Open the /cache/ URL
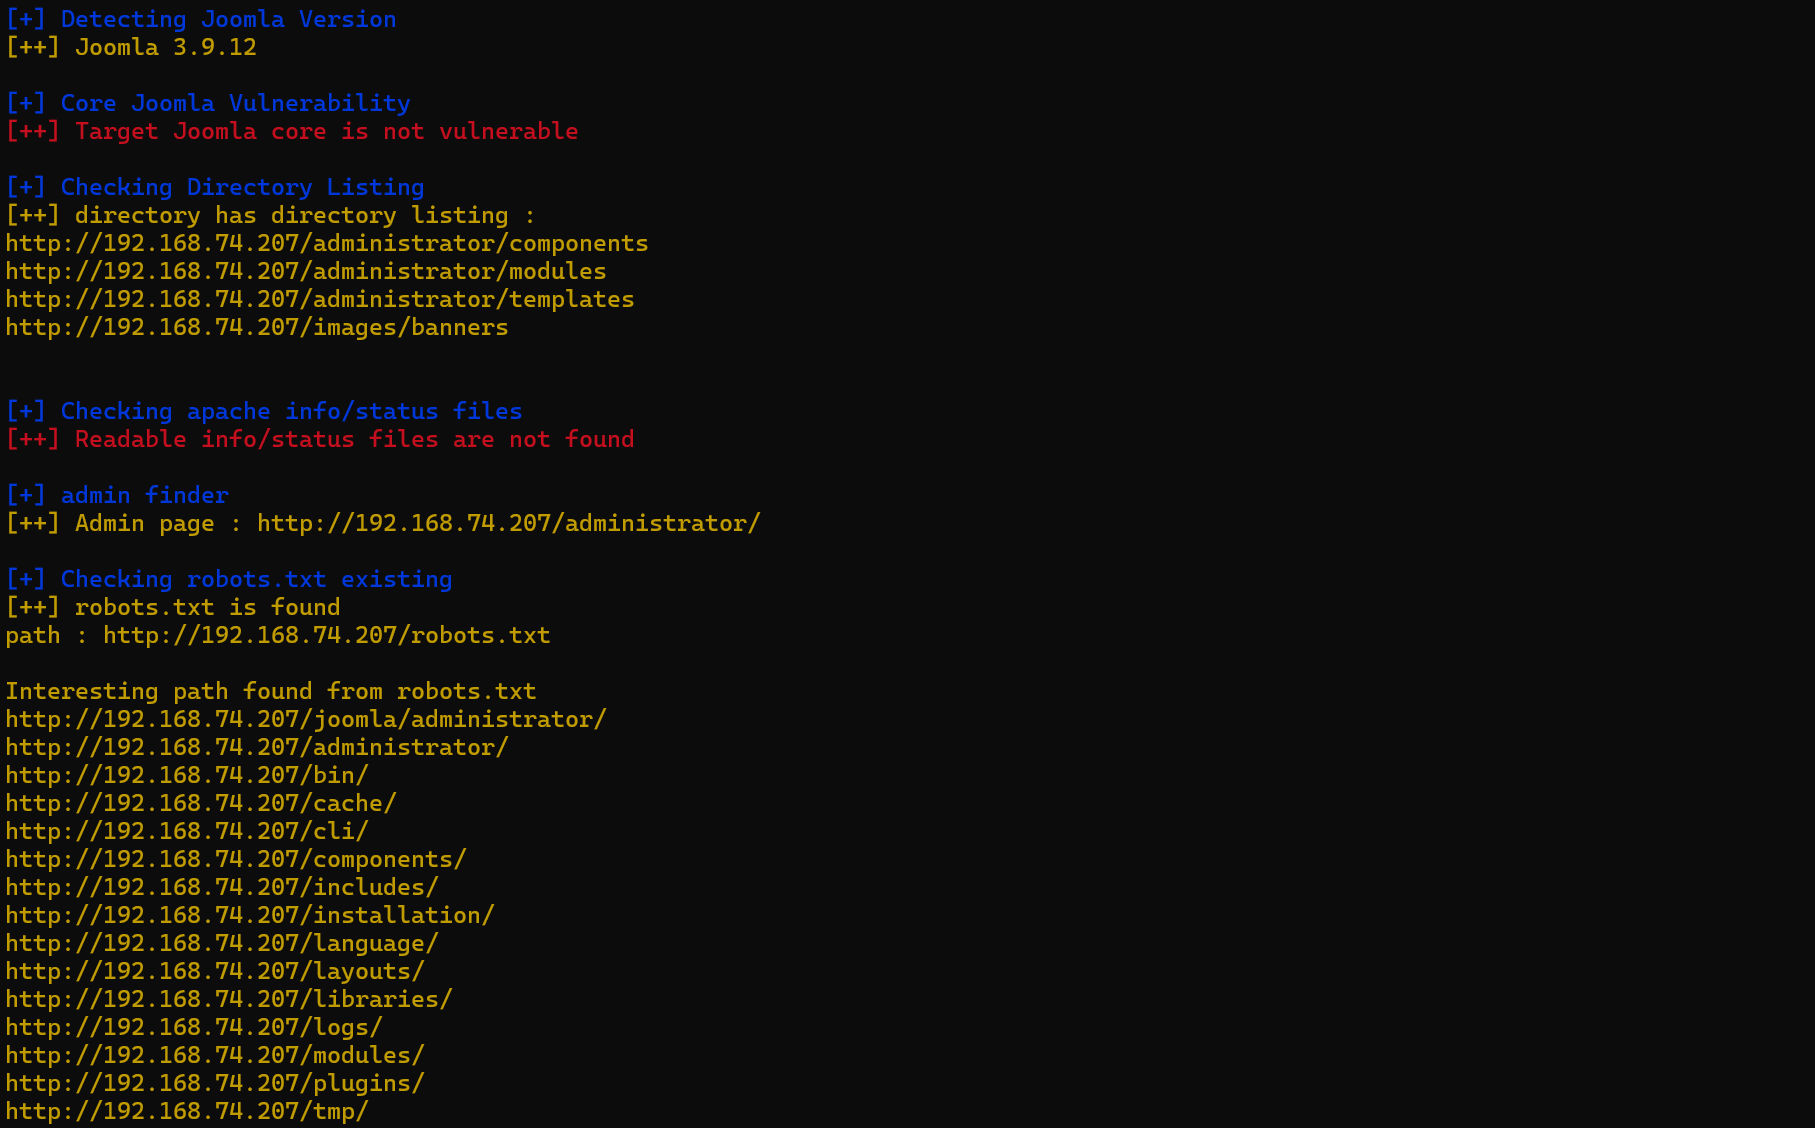This screenshot has width=1815, height=1128. [x=201, y=803]
